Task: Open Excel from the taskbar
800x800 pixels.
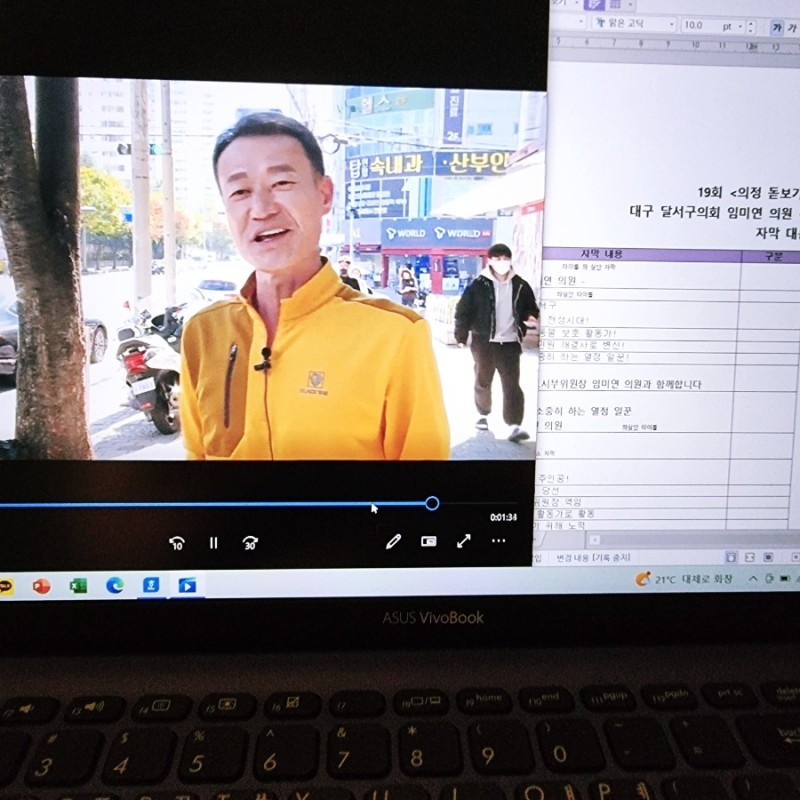Action: point(78,586)
